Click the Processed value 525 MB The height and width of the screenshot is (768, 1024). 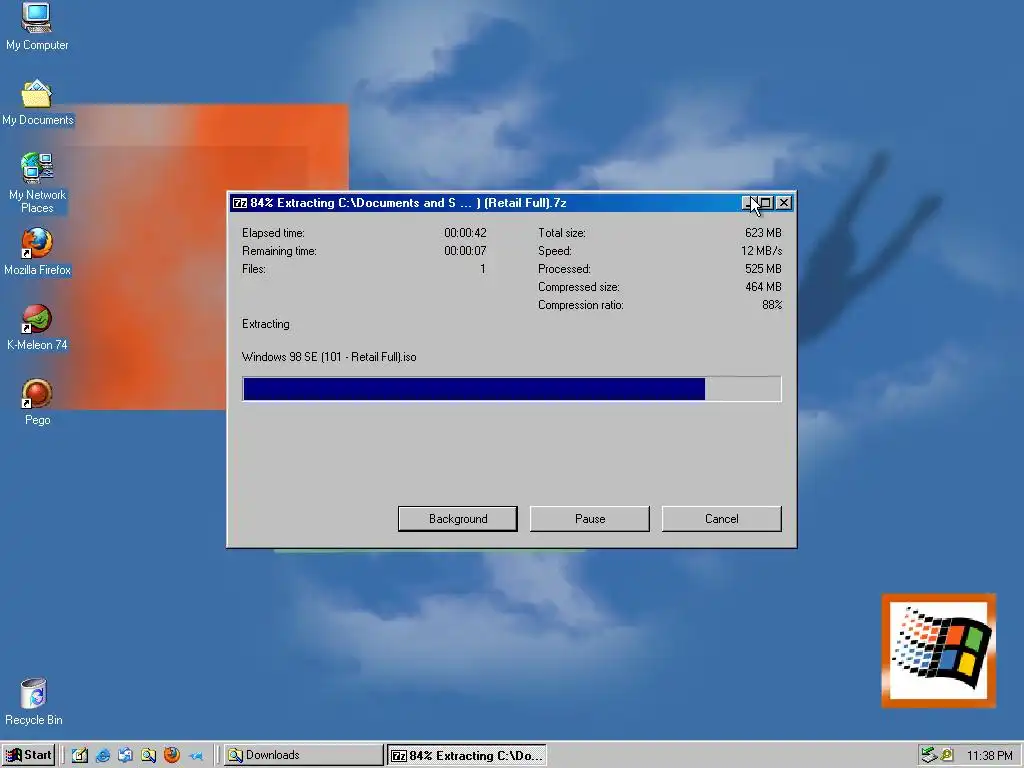(763, 269)
